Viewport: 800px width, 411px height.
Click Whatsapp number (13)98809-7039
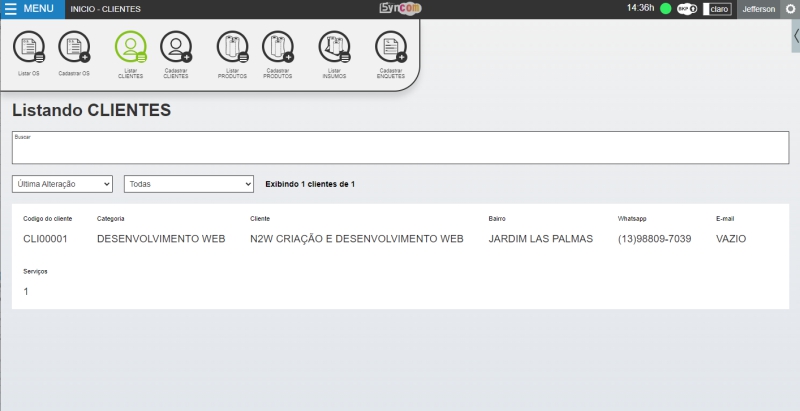tap(655, 239)
